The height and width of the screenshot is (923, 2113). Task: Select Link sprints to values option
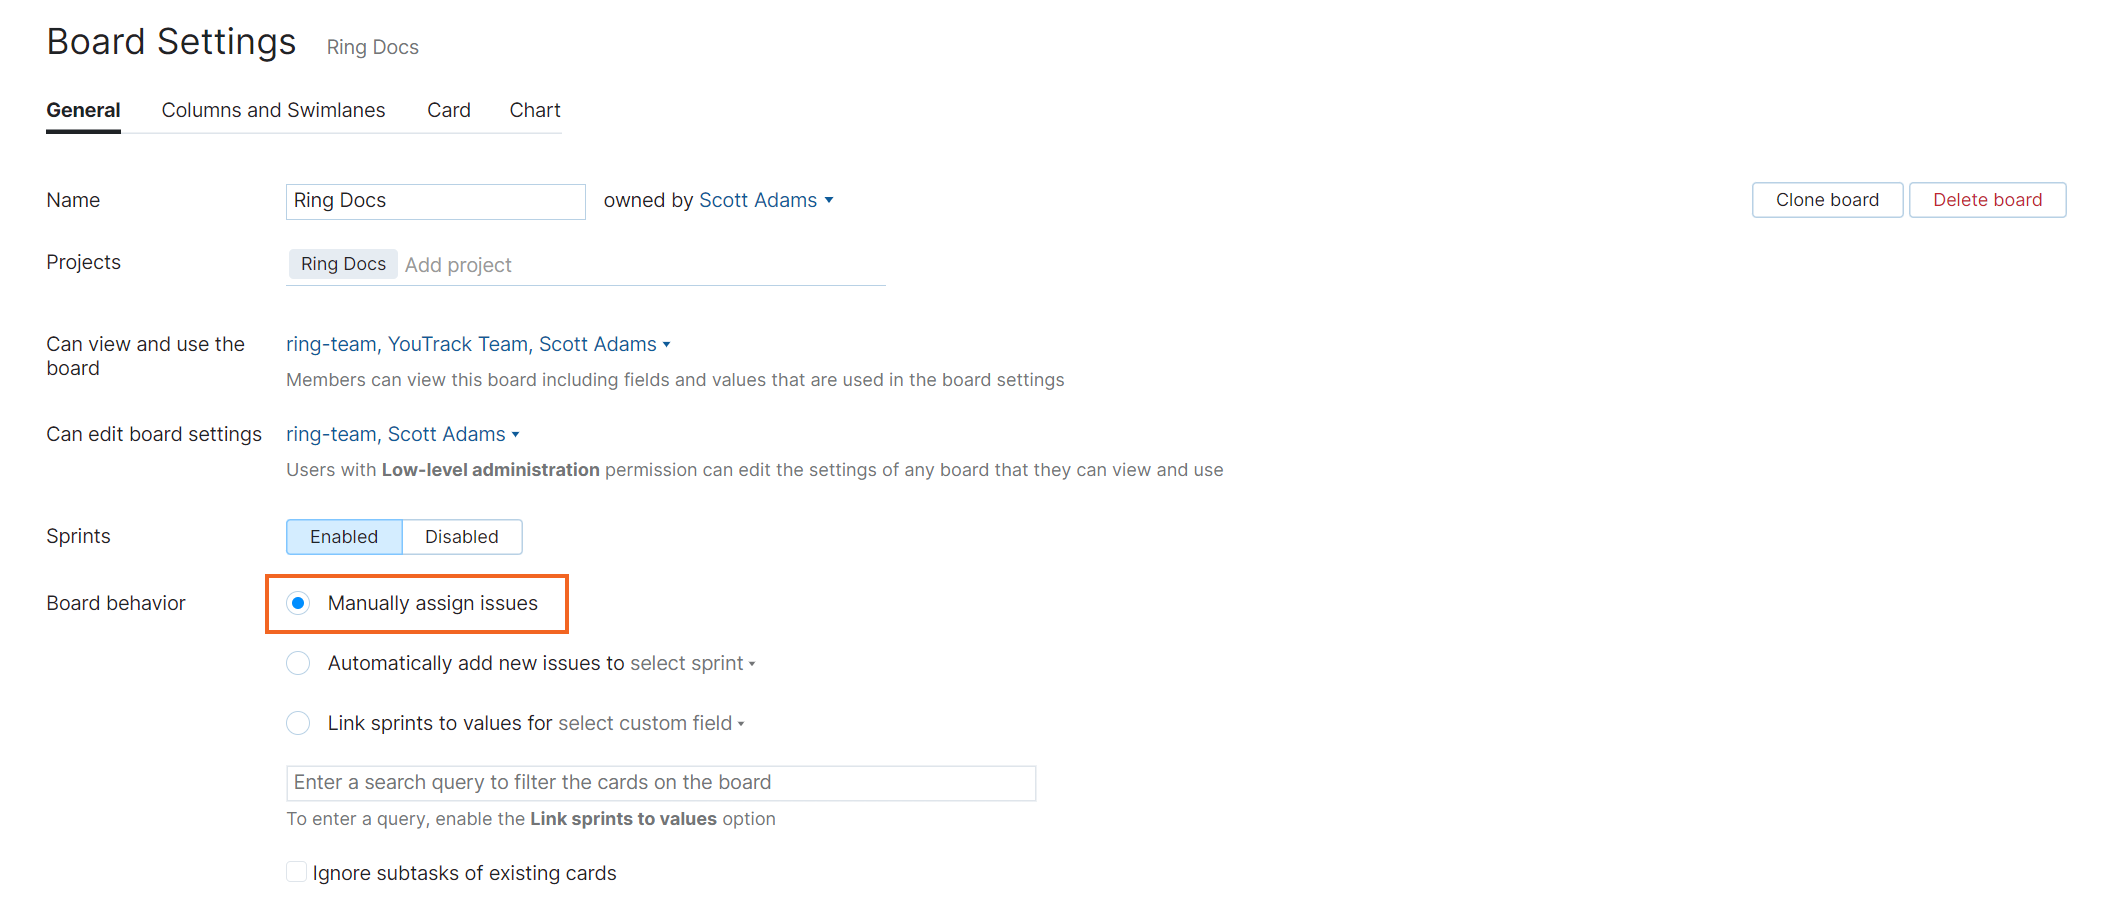click(x=298, y=723)
